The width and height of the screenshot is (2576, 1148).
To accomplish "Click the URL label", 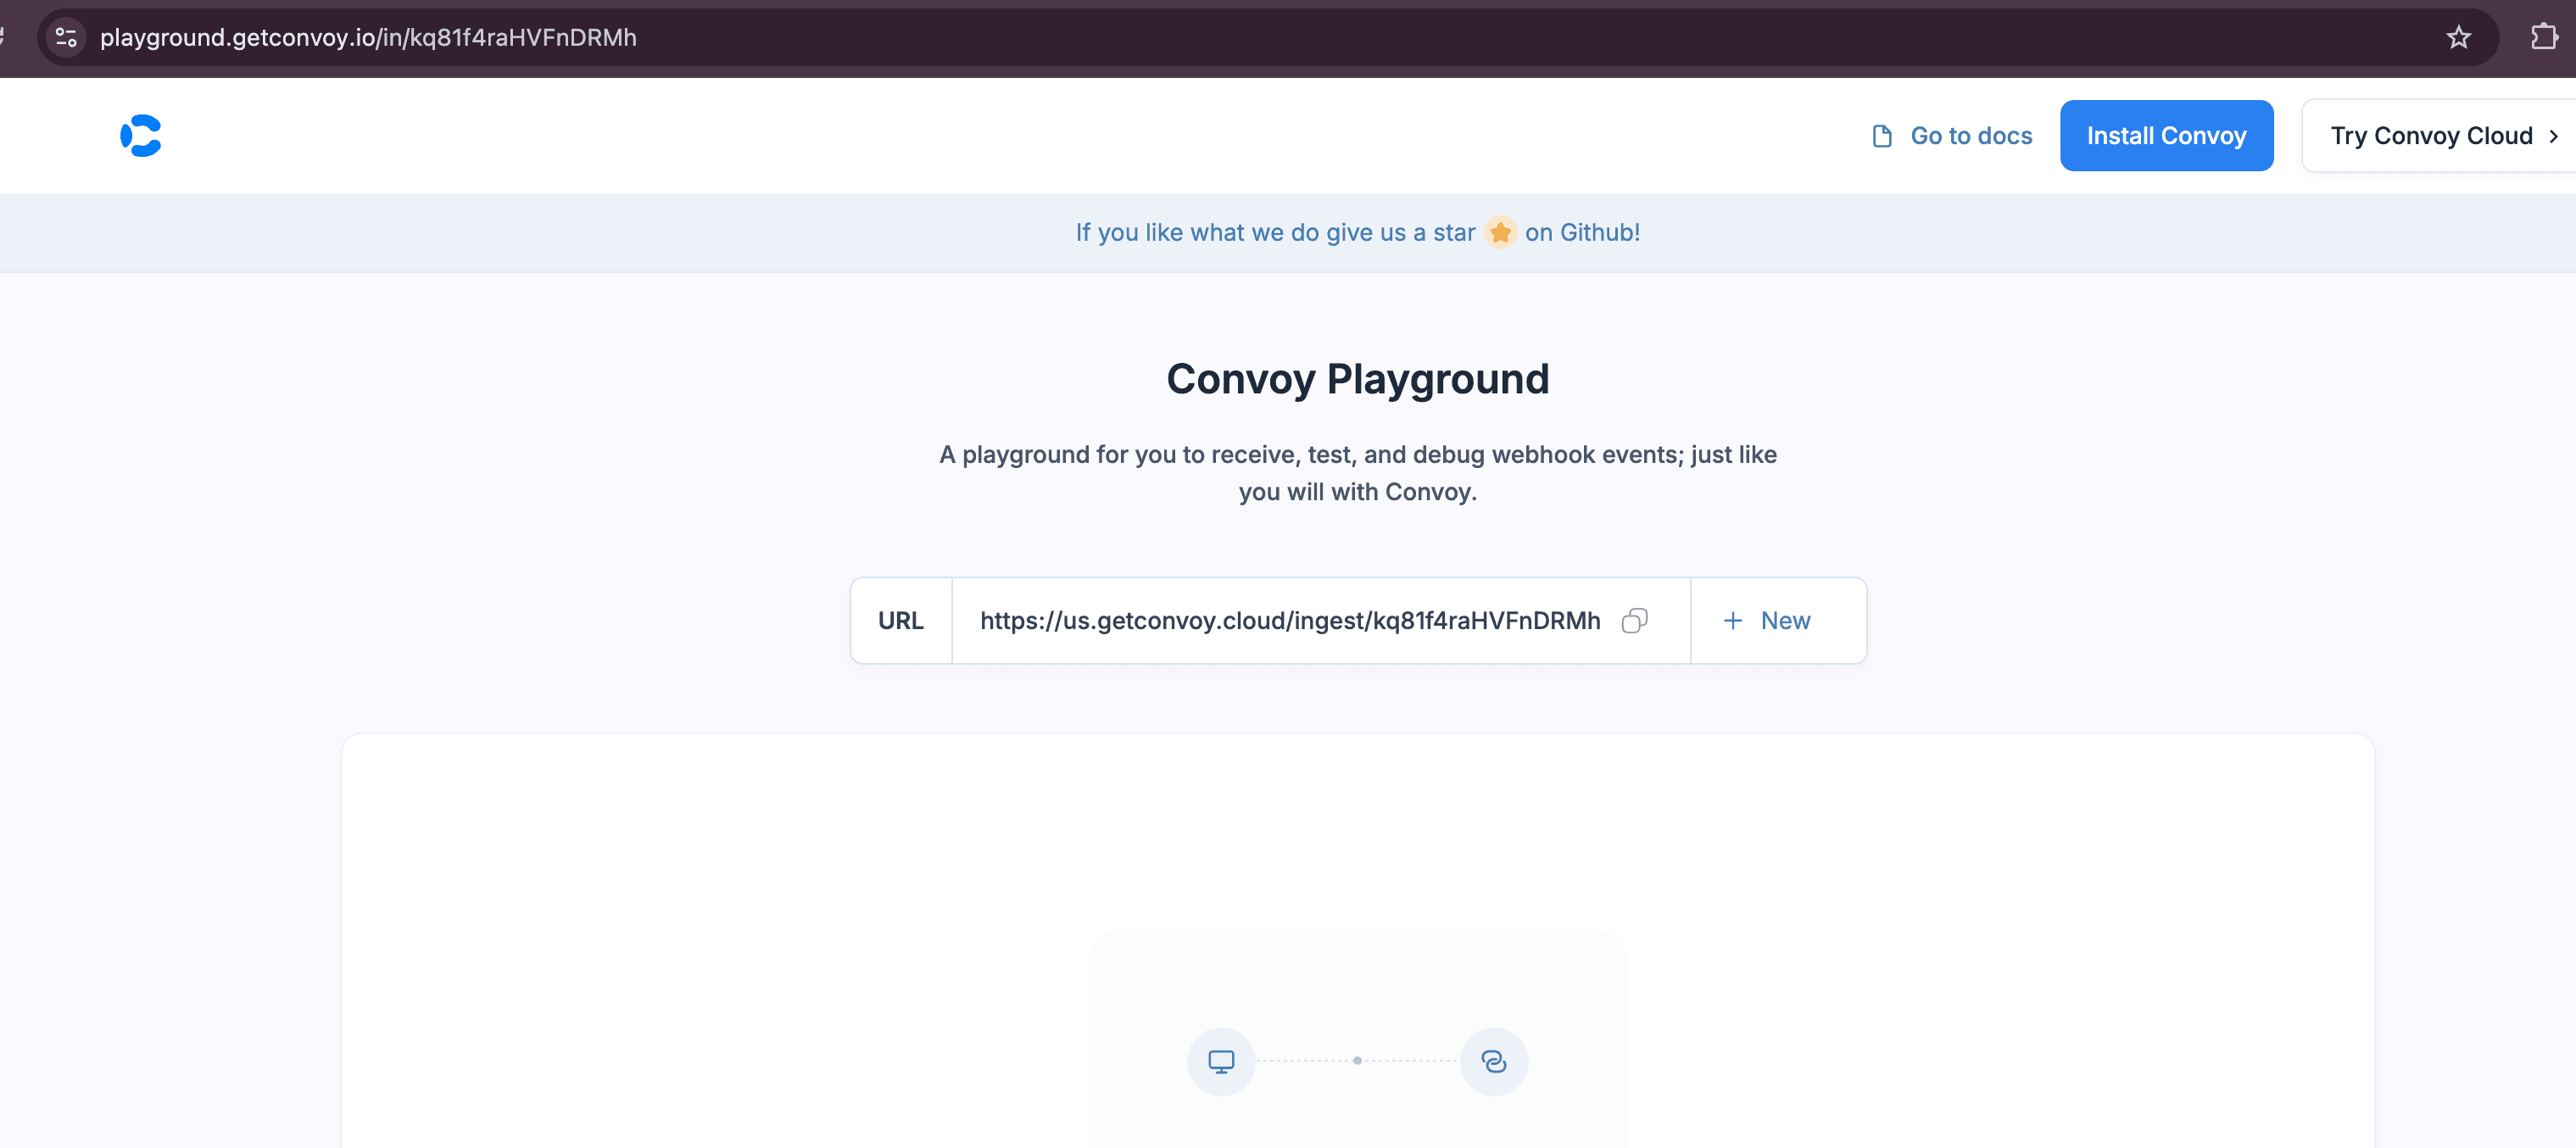I will 901,621.
